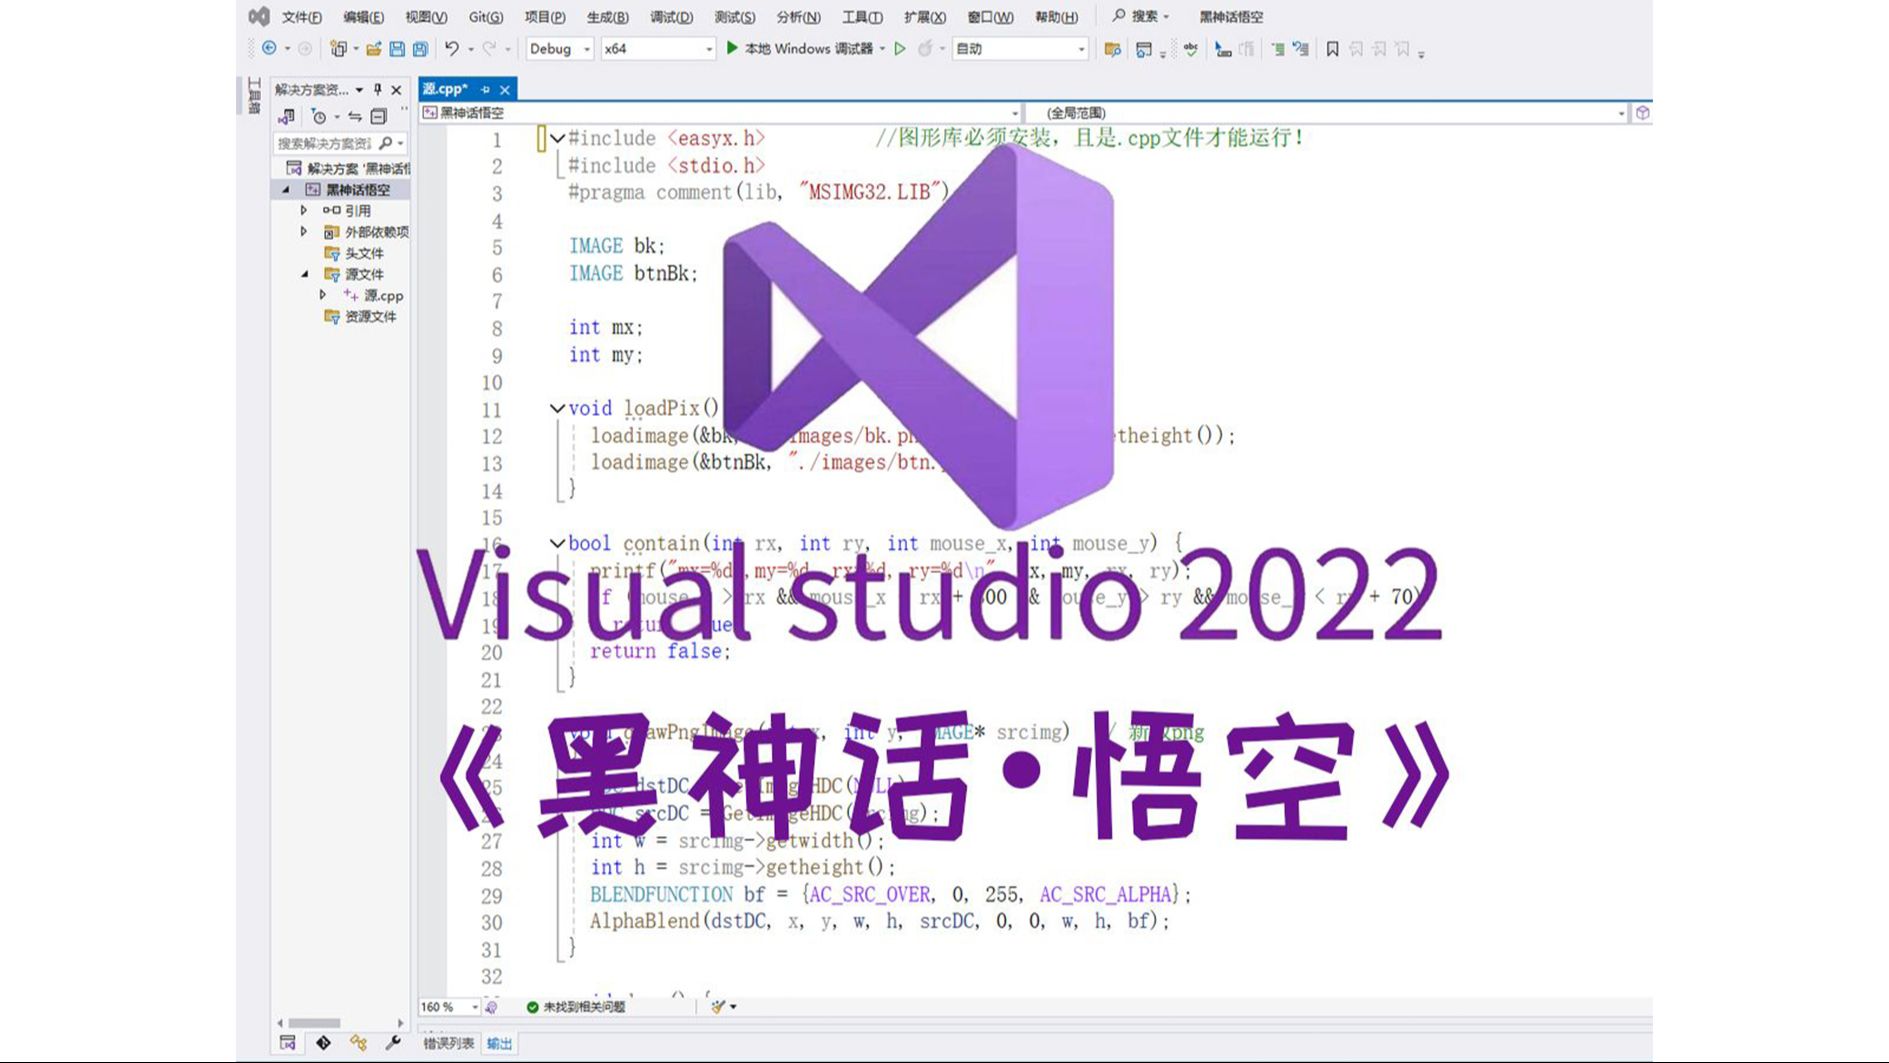The height and width of the screenshot is (1063, 1889).
Task: Click the Hot Reload flame icon
Action: coord(925,48)
